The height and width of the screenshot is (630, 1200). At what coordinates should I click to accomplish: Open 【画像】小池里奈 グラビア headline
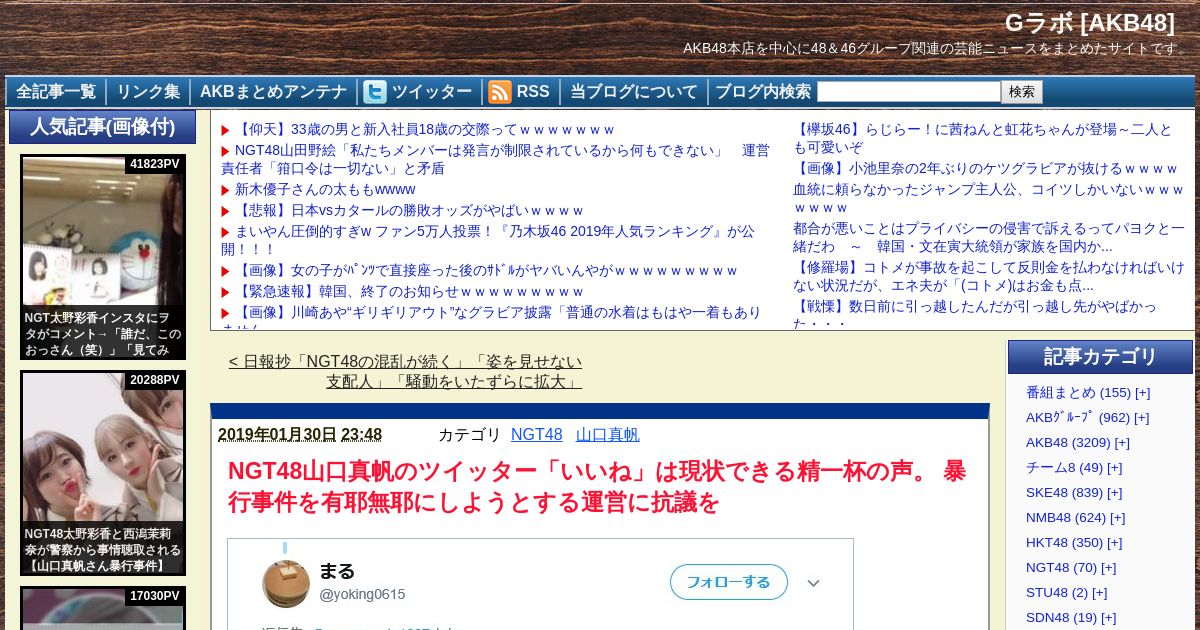point(985,168)
